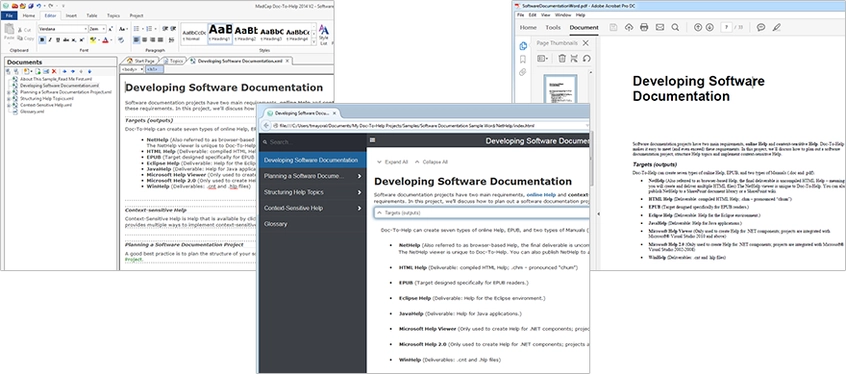Click the italic icon in Doc-To-Help ribbon
This screenshot has width=846, height=374.
[x=50, y=40]
